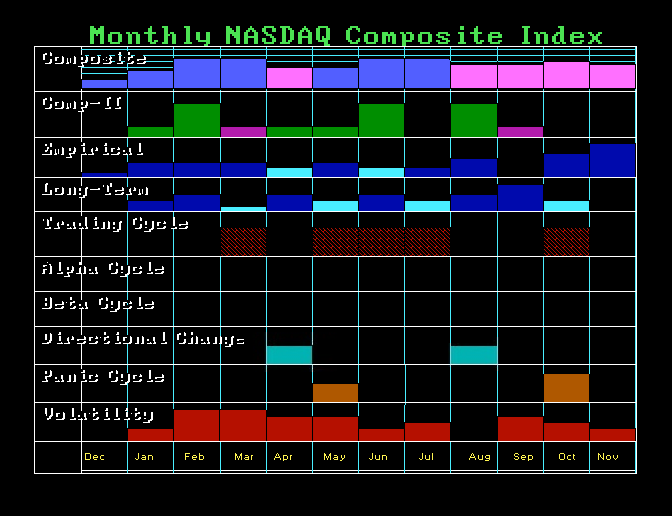Select the red Volatility bar in February

[197, 425]
